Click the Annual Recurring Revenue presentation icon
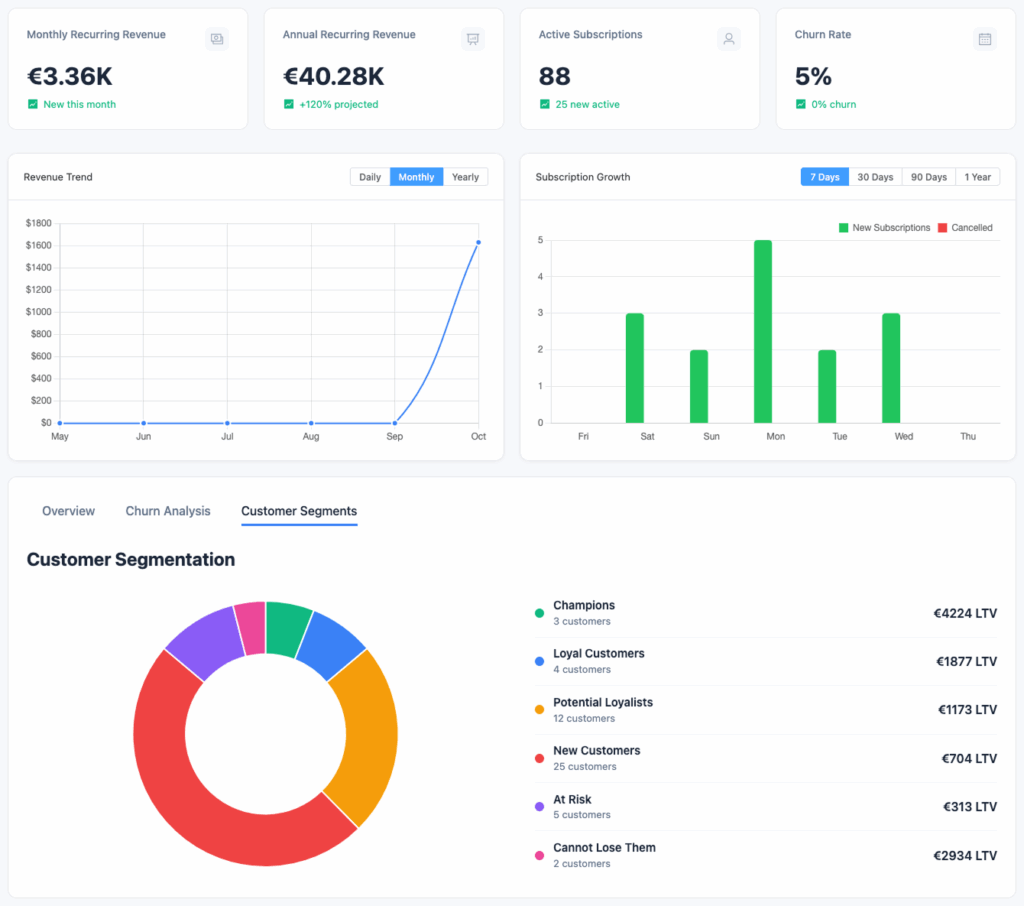The width and height of the screenshot is (1024, 906). pyautogui.click(x=473, y=39)
